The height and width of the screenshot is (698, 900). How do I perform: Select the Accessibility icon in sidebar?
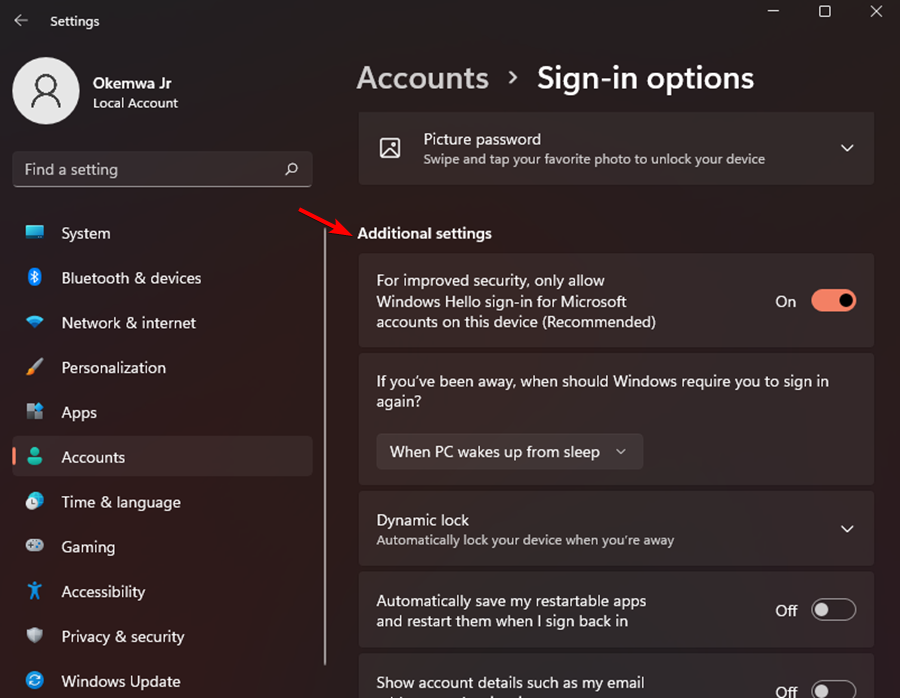36,591
